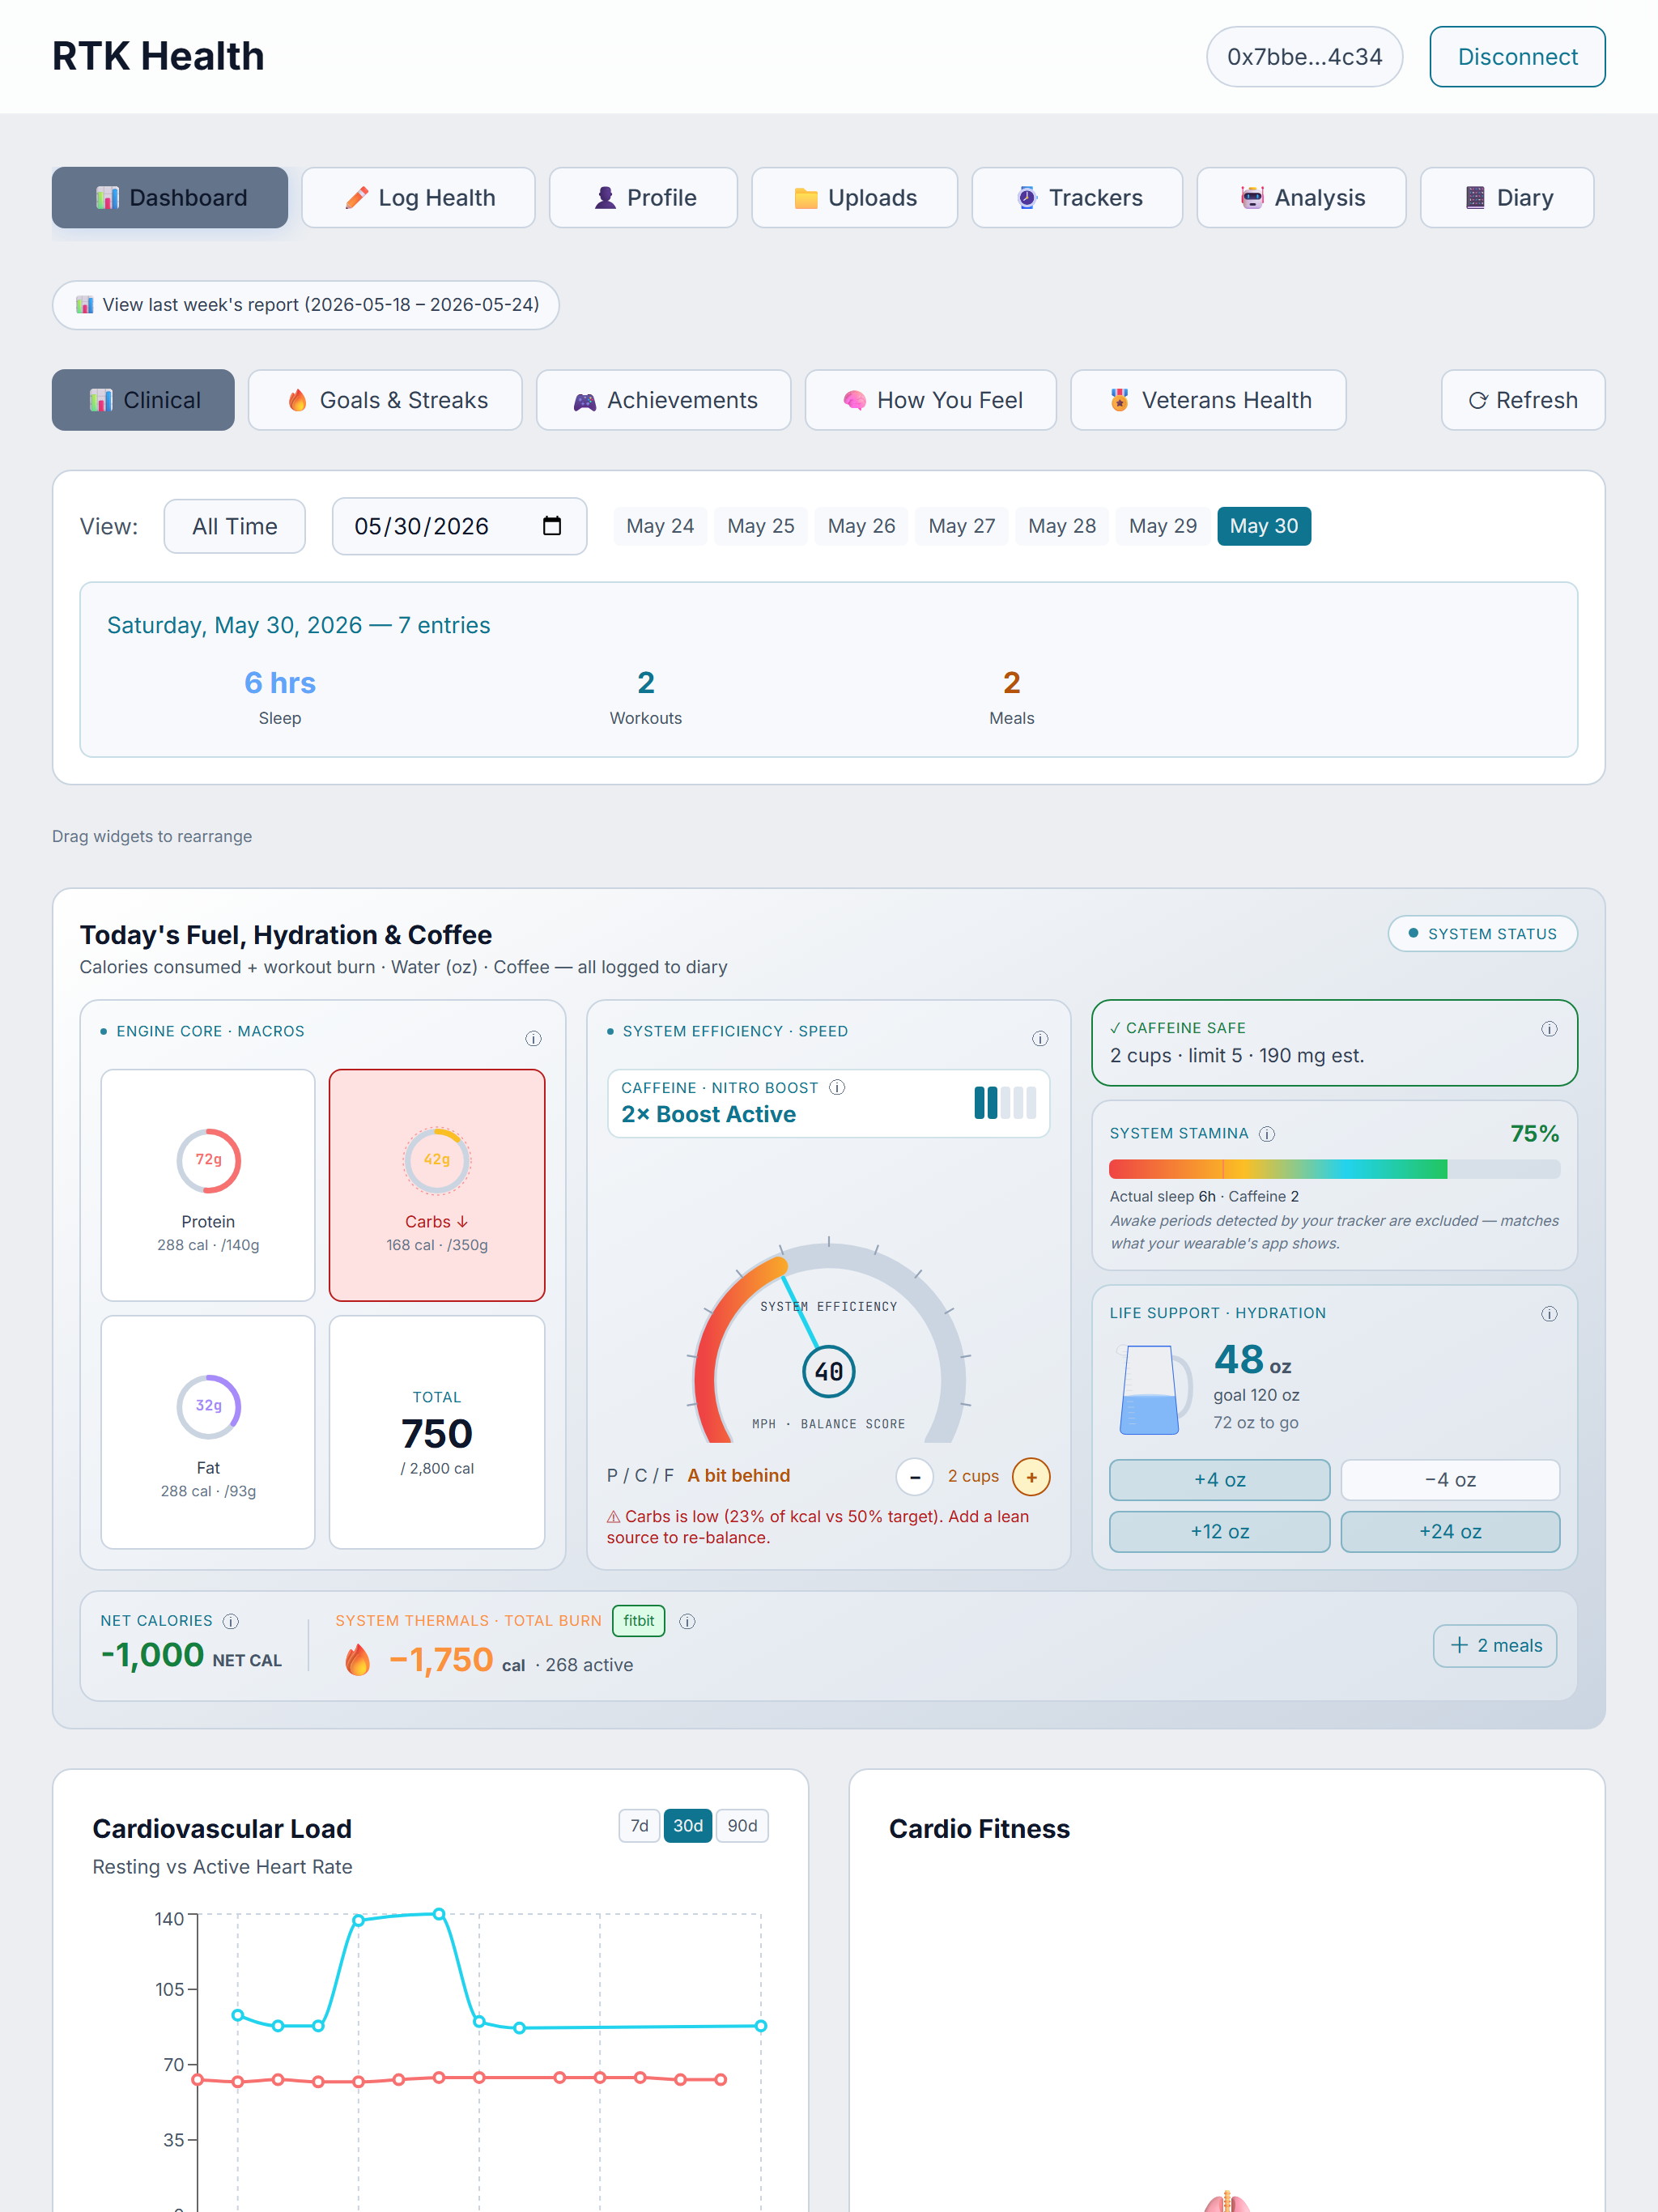Screen dimensions: 1658x2212
Task: Add 24 oz of water
Action: [x=1450, y=1531]
